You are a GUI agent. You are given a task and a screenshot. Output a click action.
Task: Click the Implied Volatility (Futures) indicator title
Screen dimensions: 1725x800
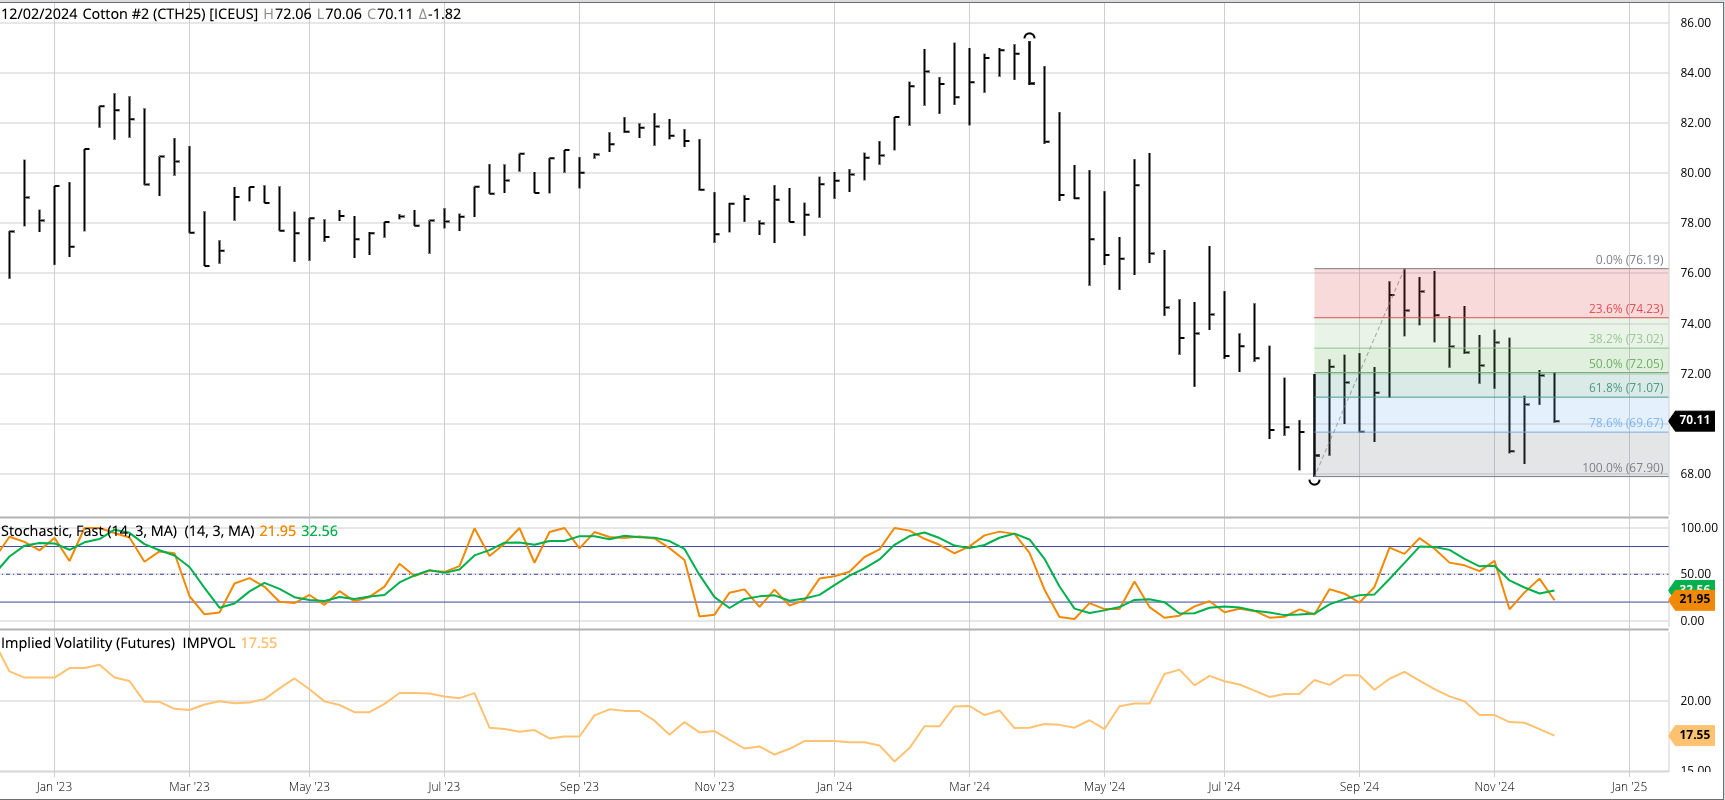click(x=88, y=643)
